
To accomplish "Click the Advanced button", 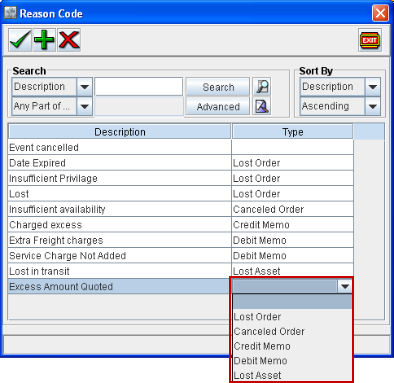I will [218, 106].
